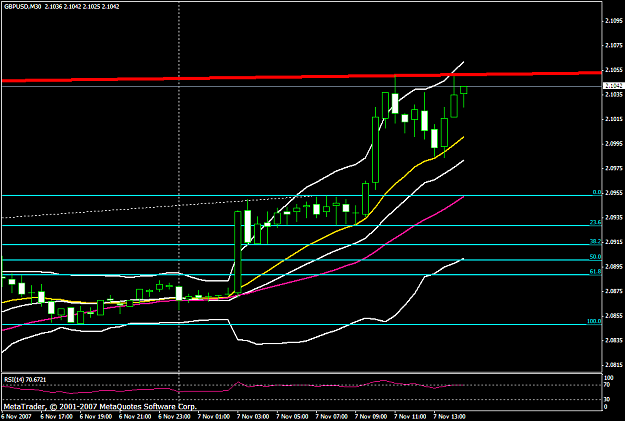Click the 6 Nov 2007 date label
This screenshot has width=625, height=421.
[16, 416]
